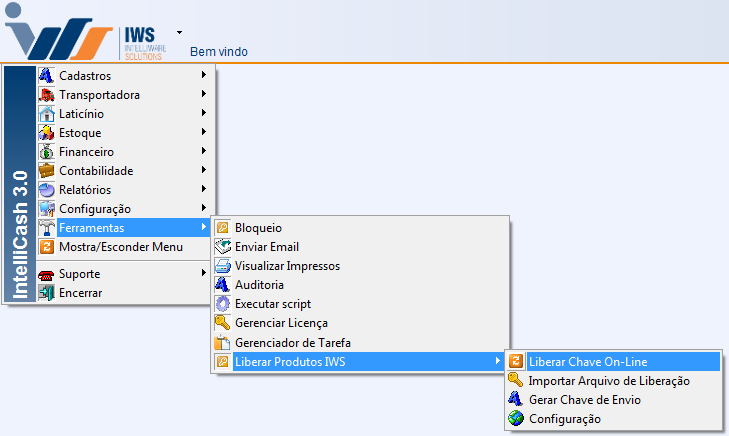The image size is (729, 436).
Task: Click the Importar Arquivo de Liberação key icon
Action: (516, 380)
